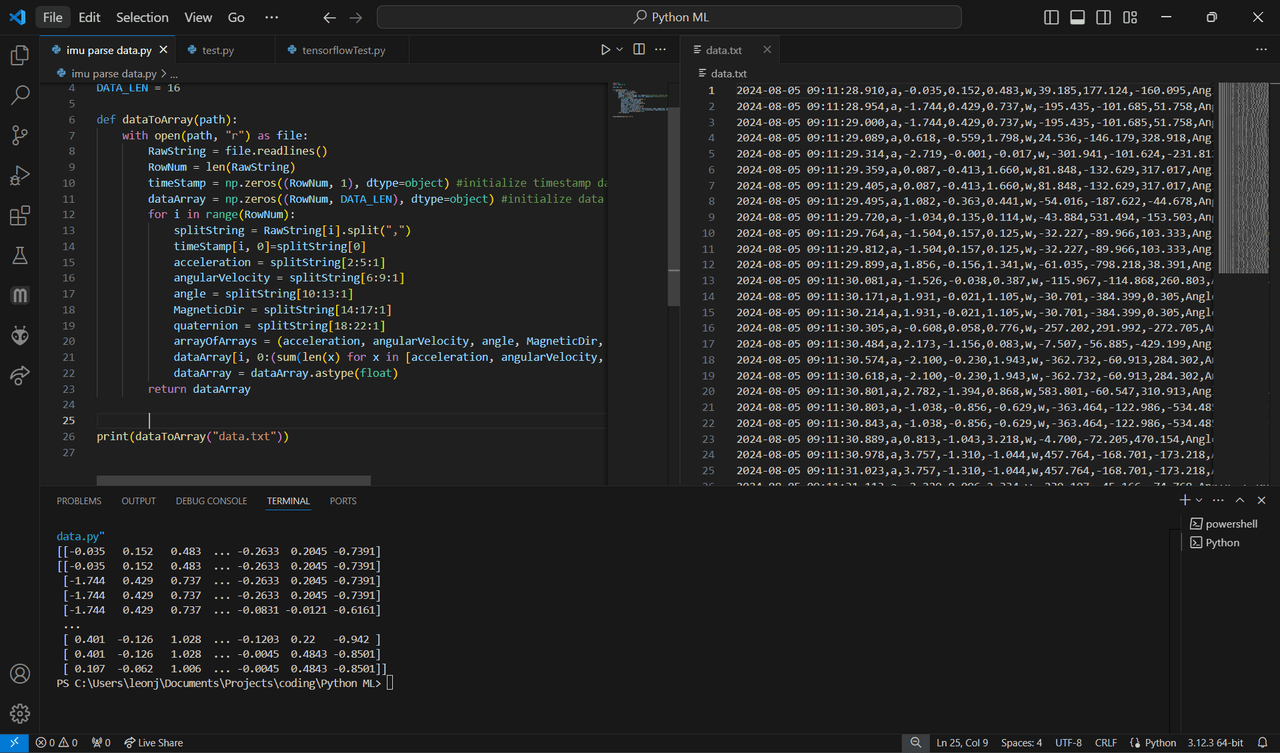This screenshot has width=1280, height=753.
Task: Toggle the secondary side bar layout button
Action: point(1103,17)
